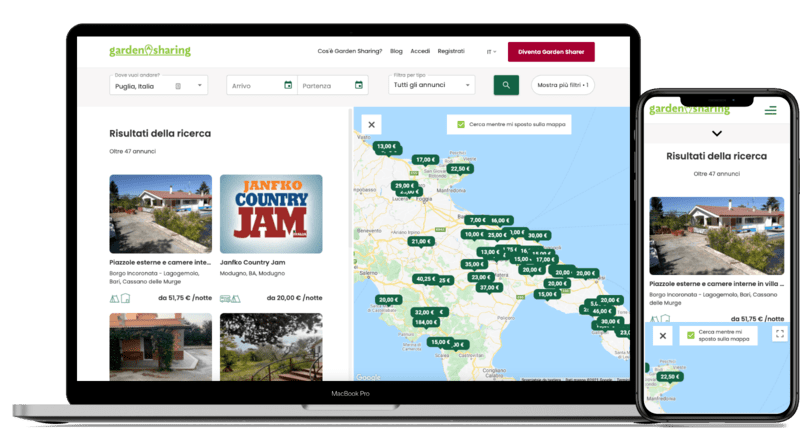Open the IT language dropdown
This screenshot has height=444, width=800.
point(491,52)
